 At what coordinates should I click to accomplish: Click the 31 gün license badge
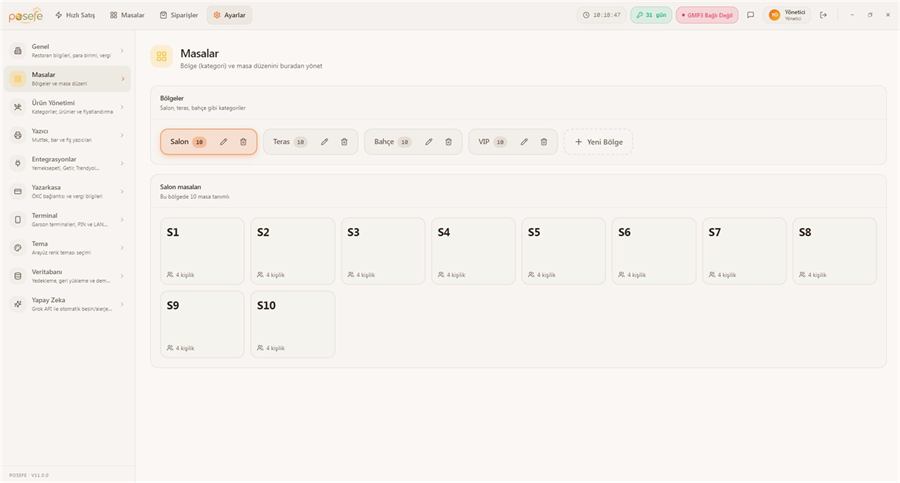(x=651, y=15)
